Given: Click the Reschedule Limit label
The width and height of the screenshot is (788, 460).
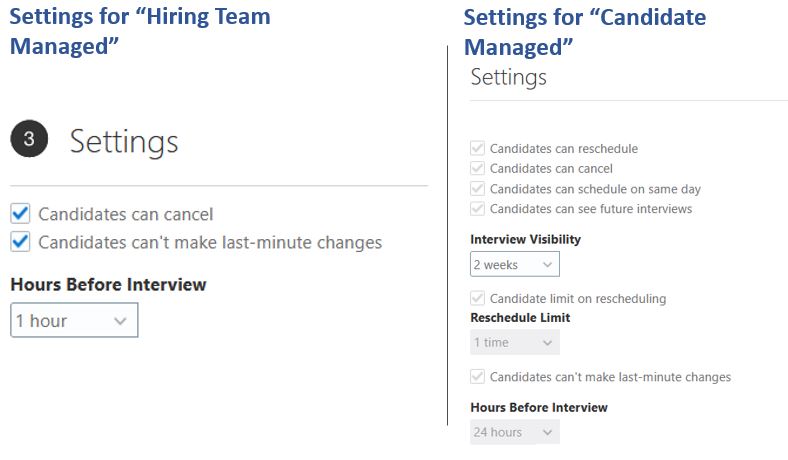Looking at the screenshot, I should (520, 318).
